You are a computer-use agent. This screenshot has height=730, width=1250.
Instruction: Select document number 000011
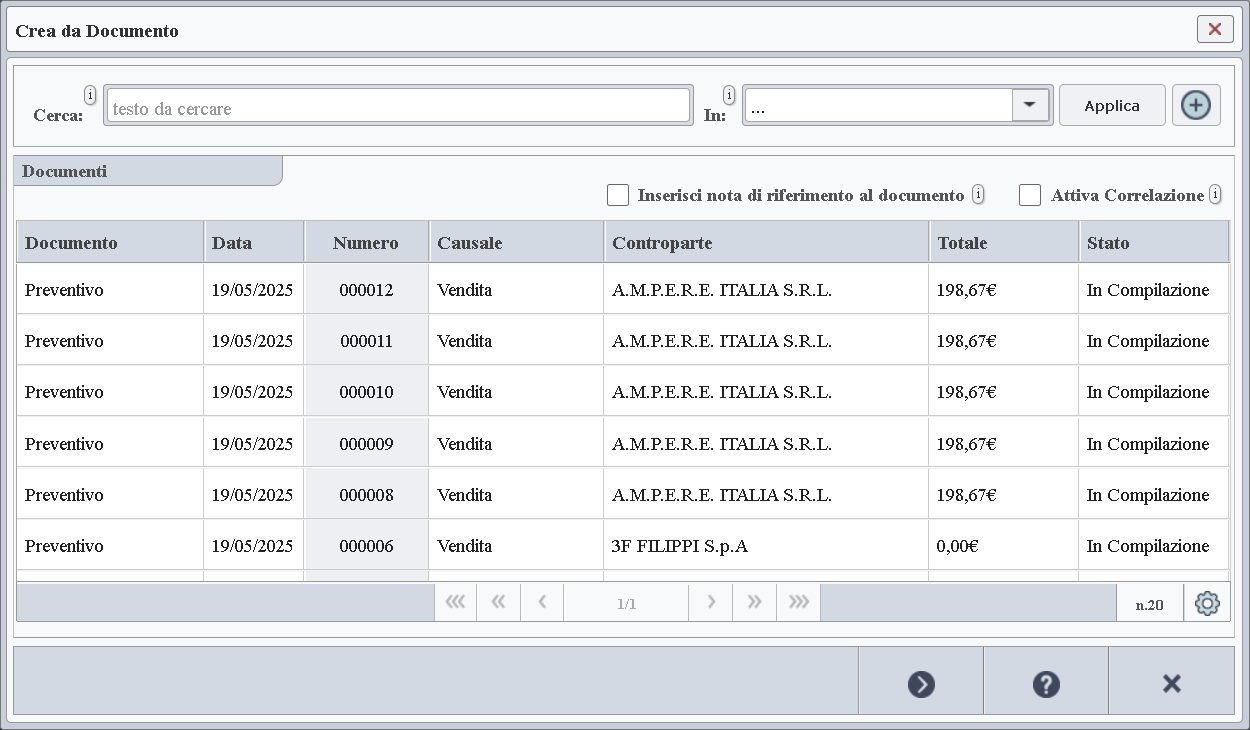coord(366,341)
